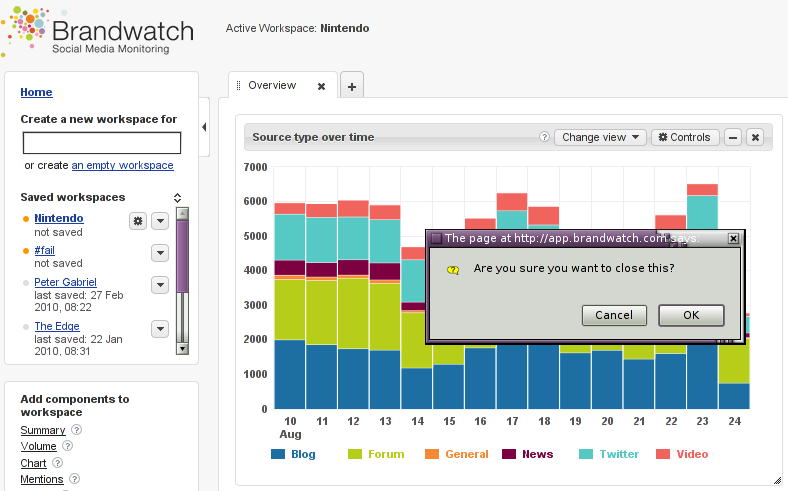
Task: Add the Chart component
Action: (x=33, y=463)
